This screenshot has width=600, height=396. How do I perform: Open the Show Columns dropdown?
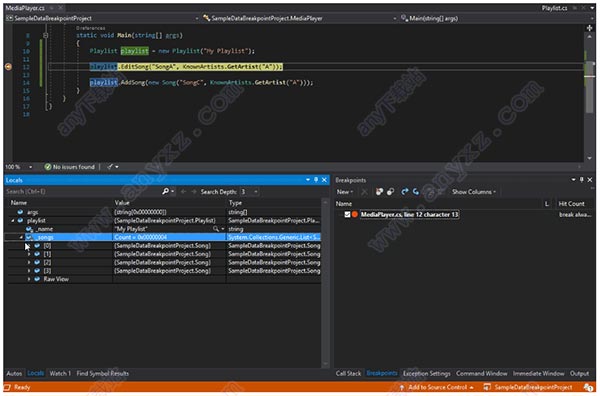coord(474,192)
